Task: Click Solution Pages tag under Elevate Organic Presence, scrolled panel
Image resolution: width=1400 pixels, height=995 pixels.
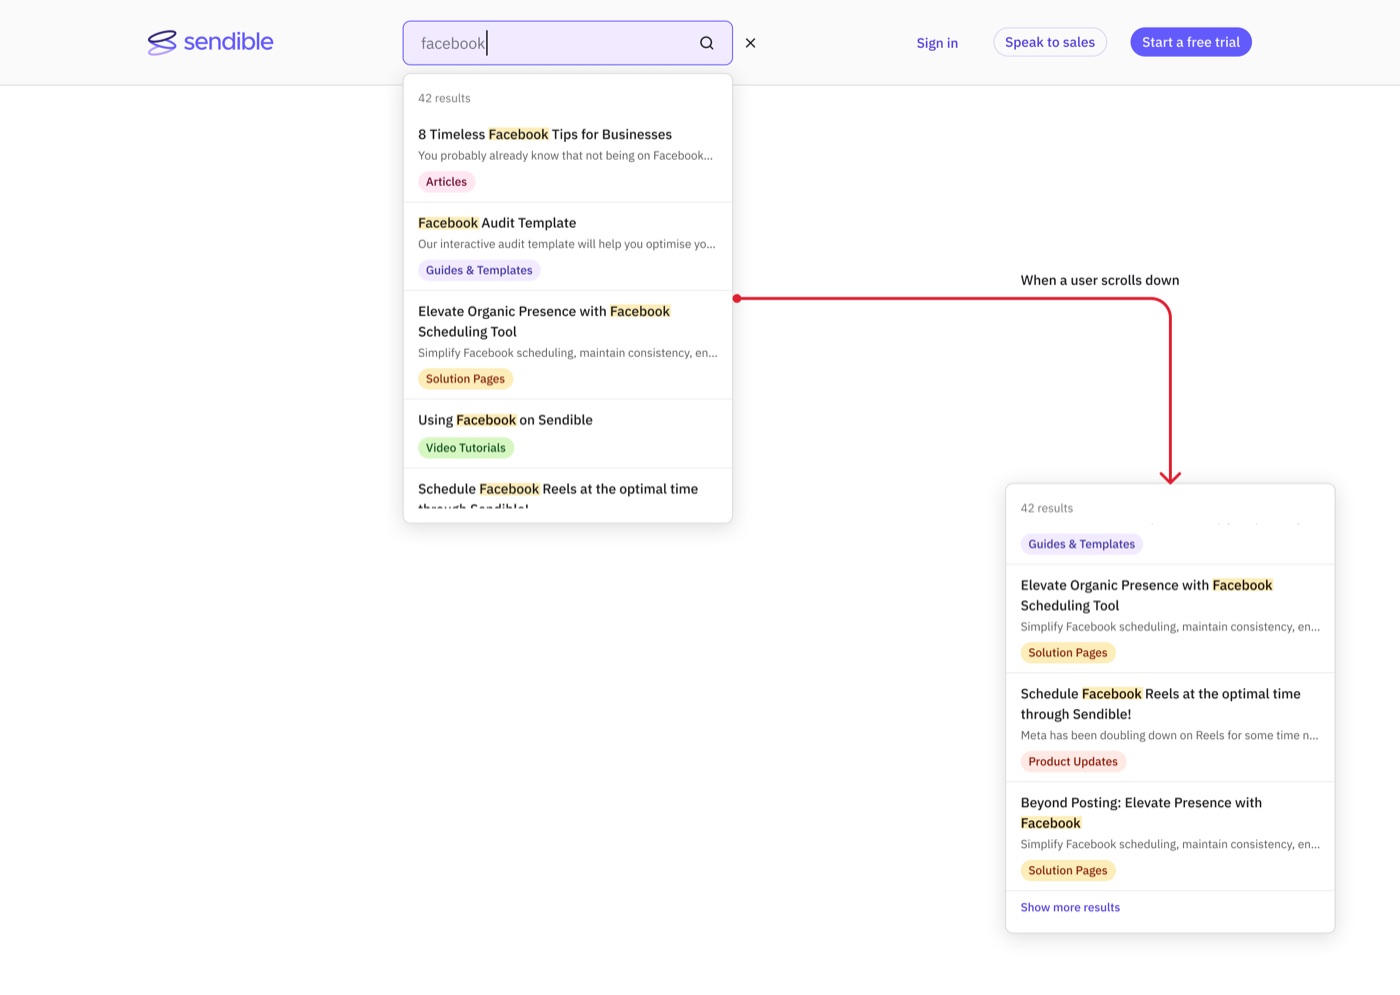Action: tap(1068, 653)
